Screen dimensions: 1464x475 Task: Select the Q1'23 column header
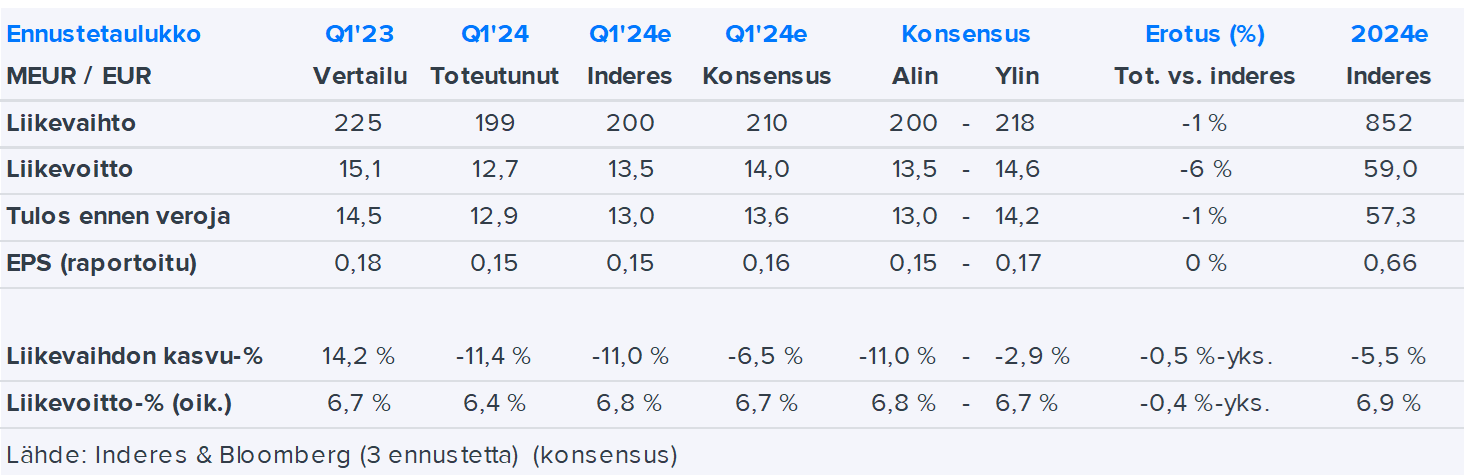359,34
